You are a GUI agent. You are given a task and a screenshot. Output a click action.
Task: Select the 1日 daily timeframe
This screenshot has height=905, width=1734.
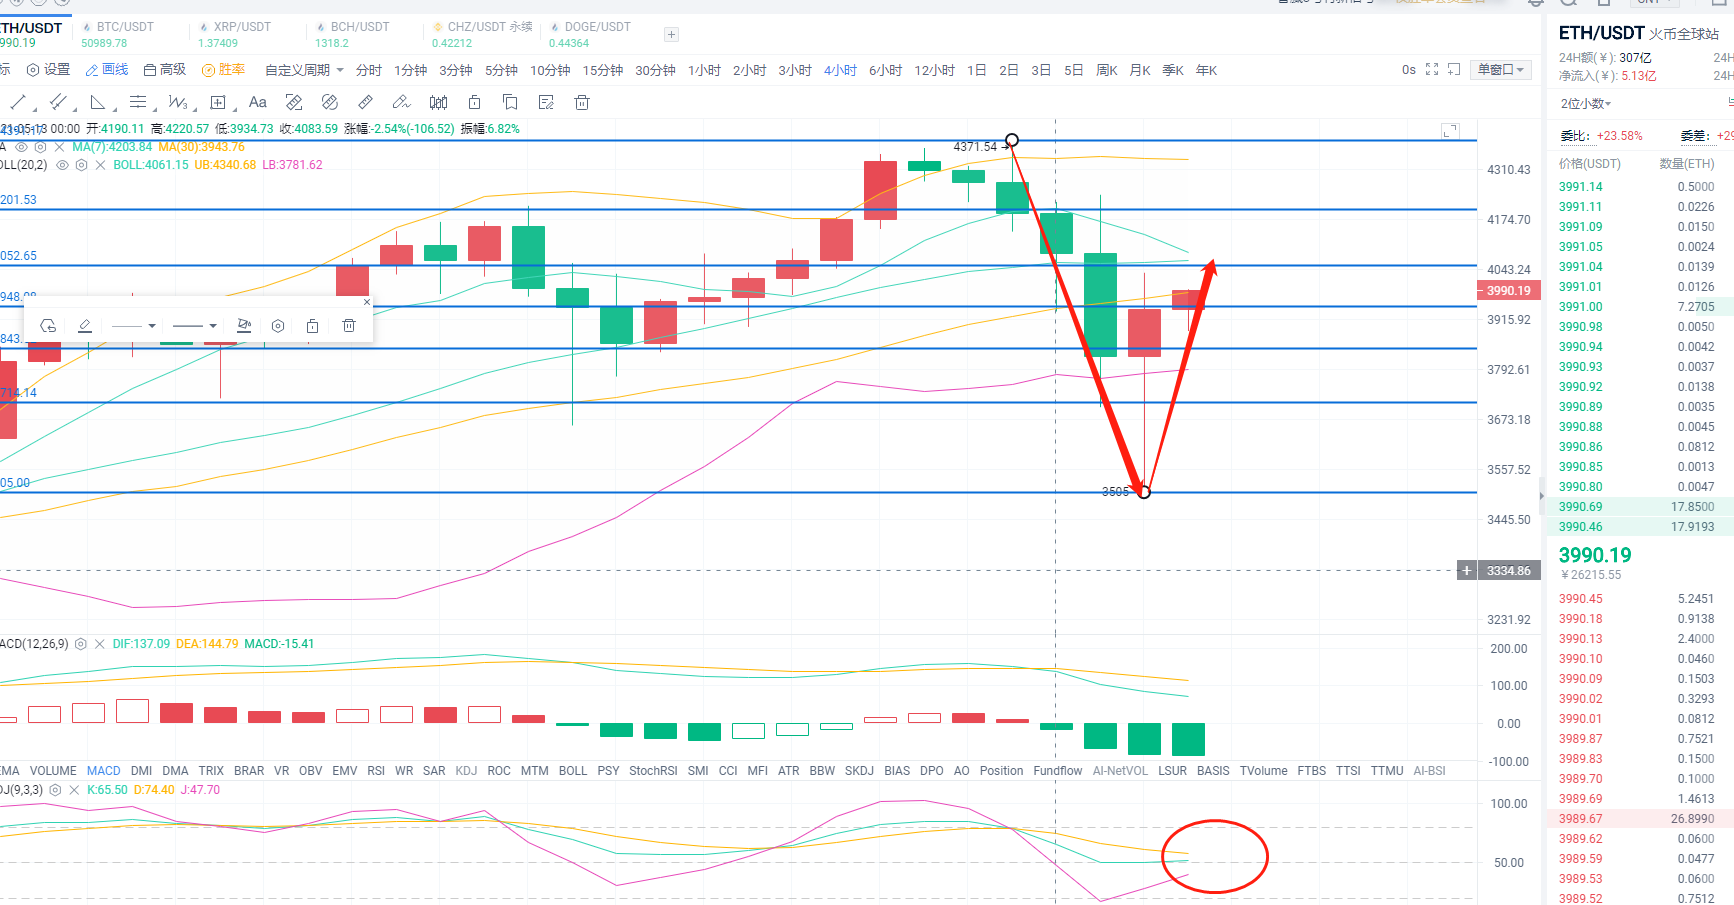click(977, 70)
